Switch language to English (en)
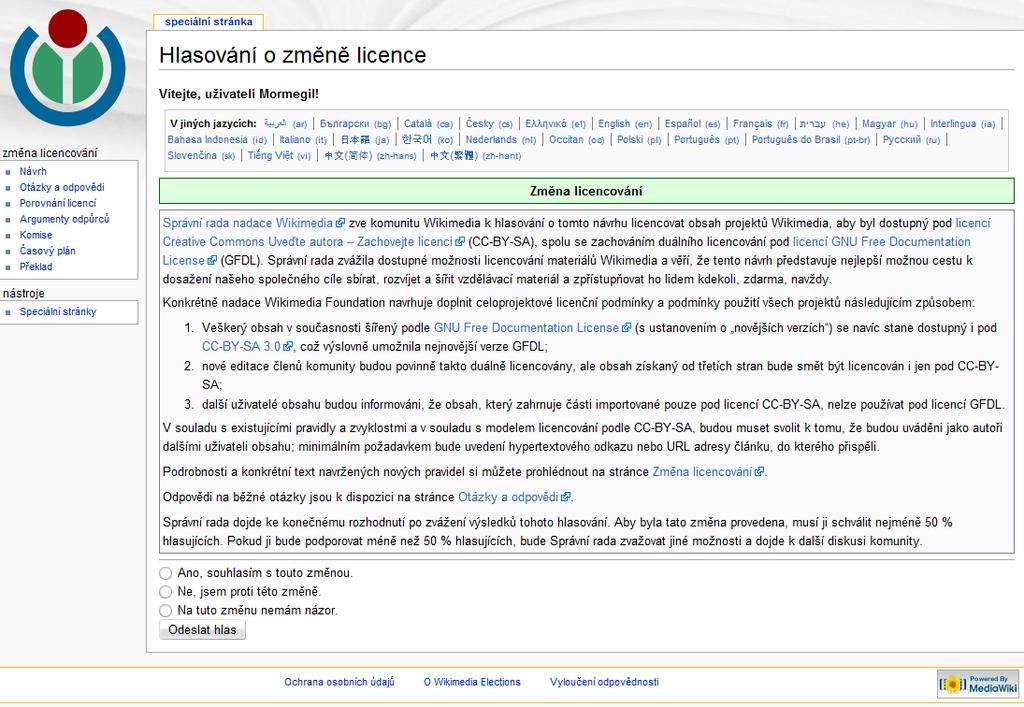The height and width of the screenshot is (707, 1024). tap(625, 123)
